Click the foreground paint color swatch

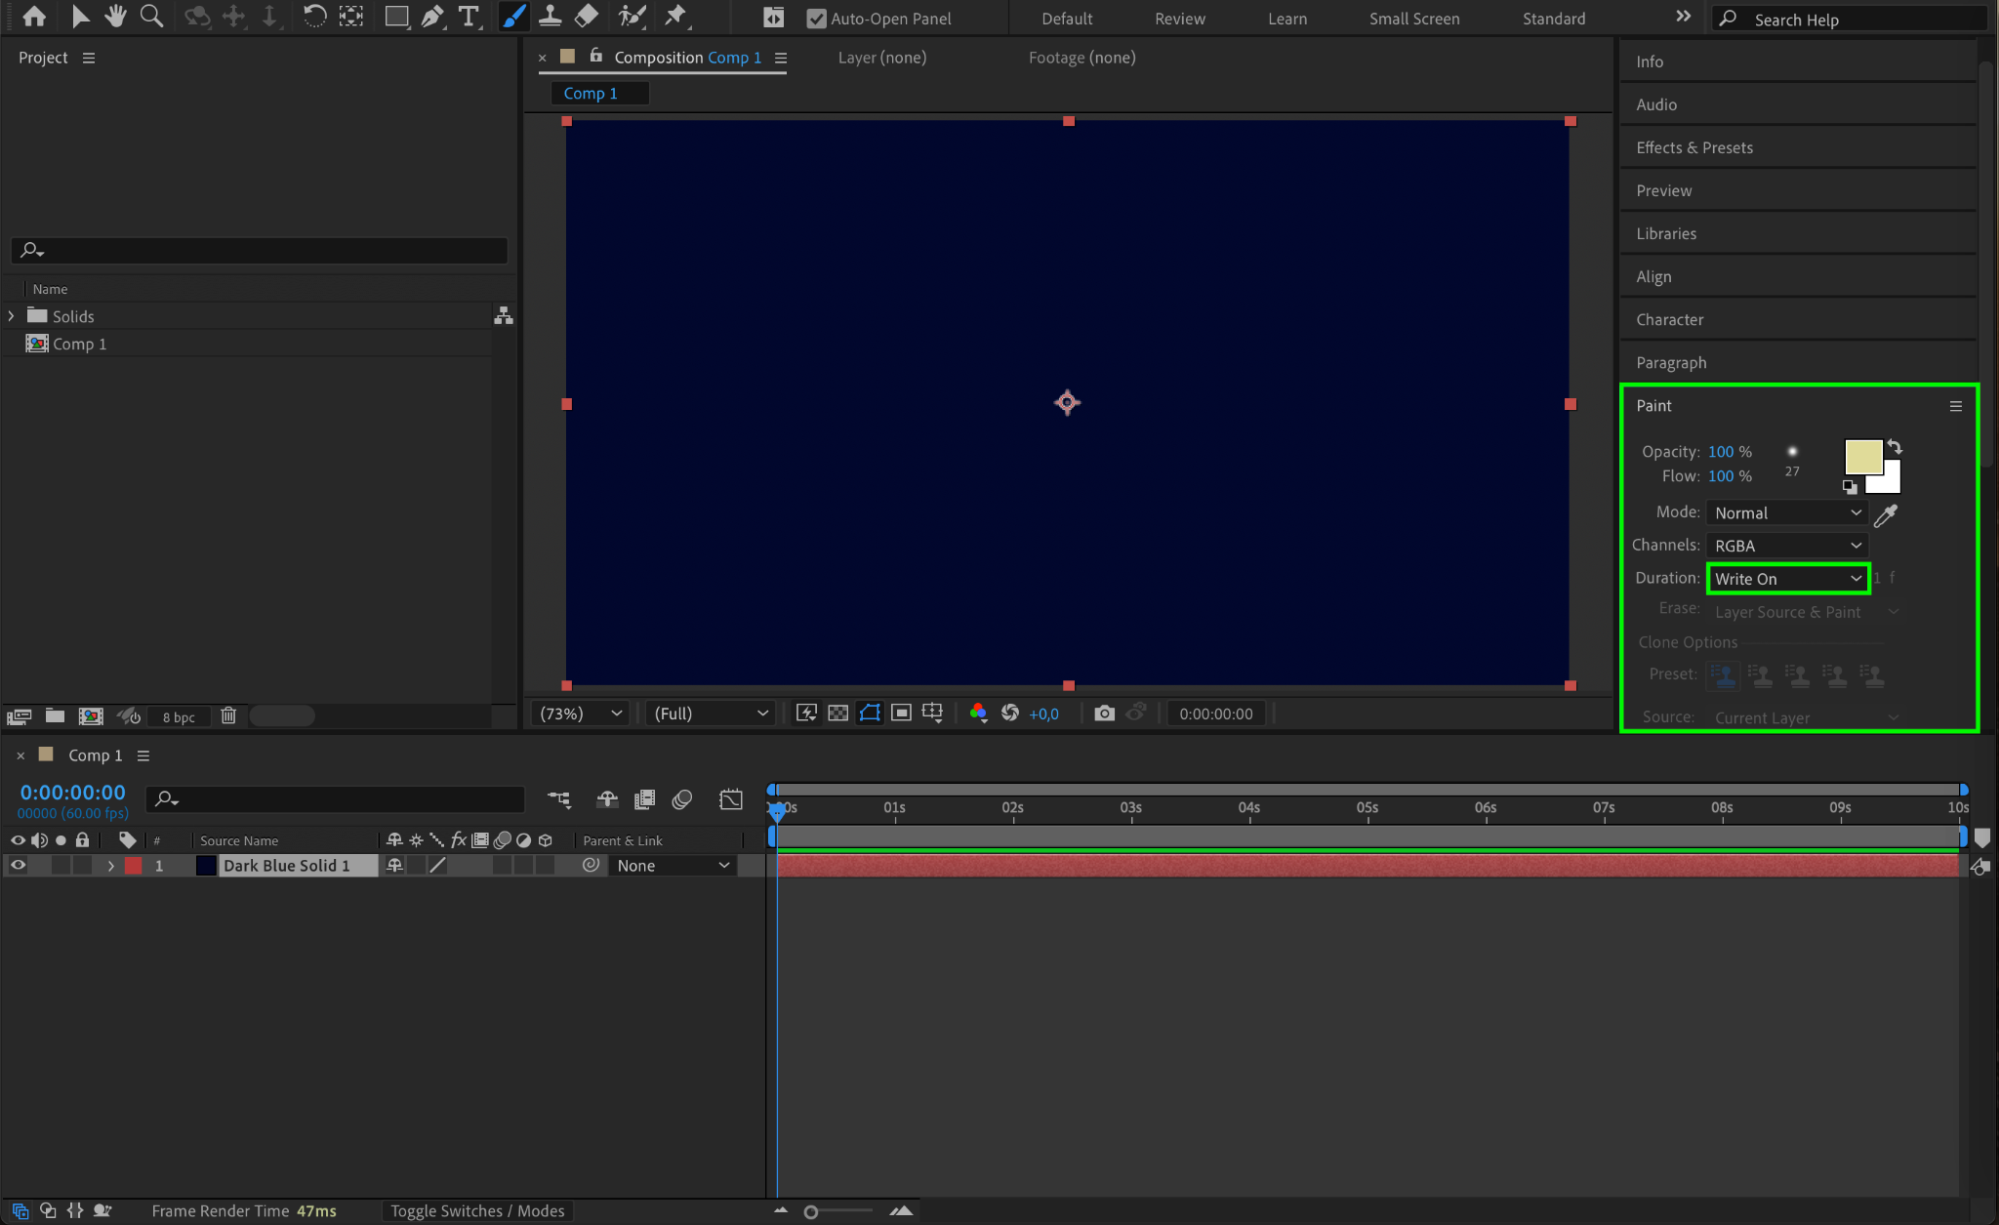pyautogui.click(x=1862, y=457)
